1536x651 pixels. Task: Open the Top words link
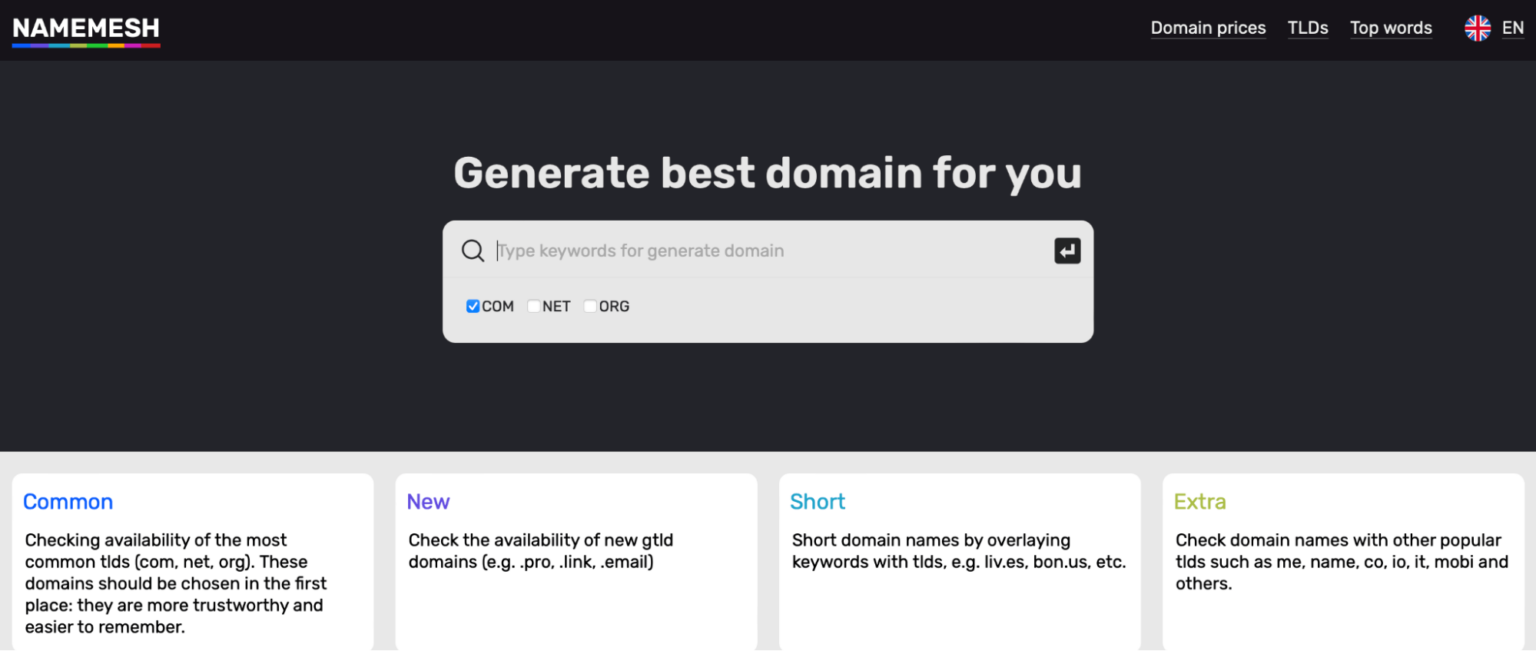pyautogui.click(x=1390, y=28)
